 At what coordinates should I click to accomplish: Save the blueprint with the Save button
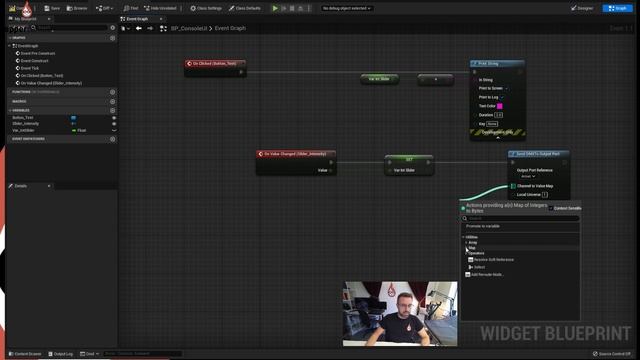(52, 8)
